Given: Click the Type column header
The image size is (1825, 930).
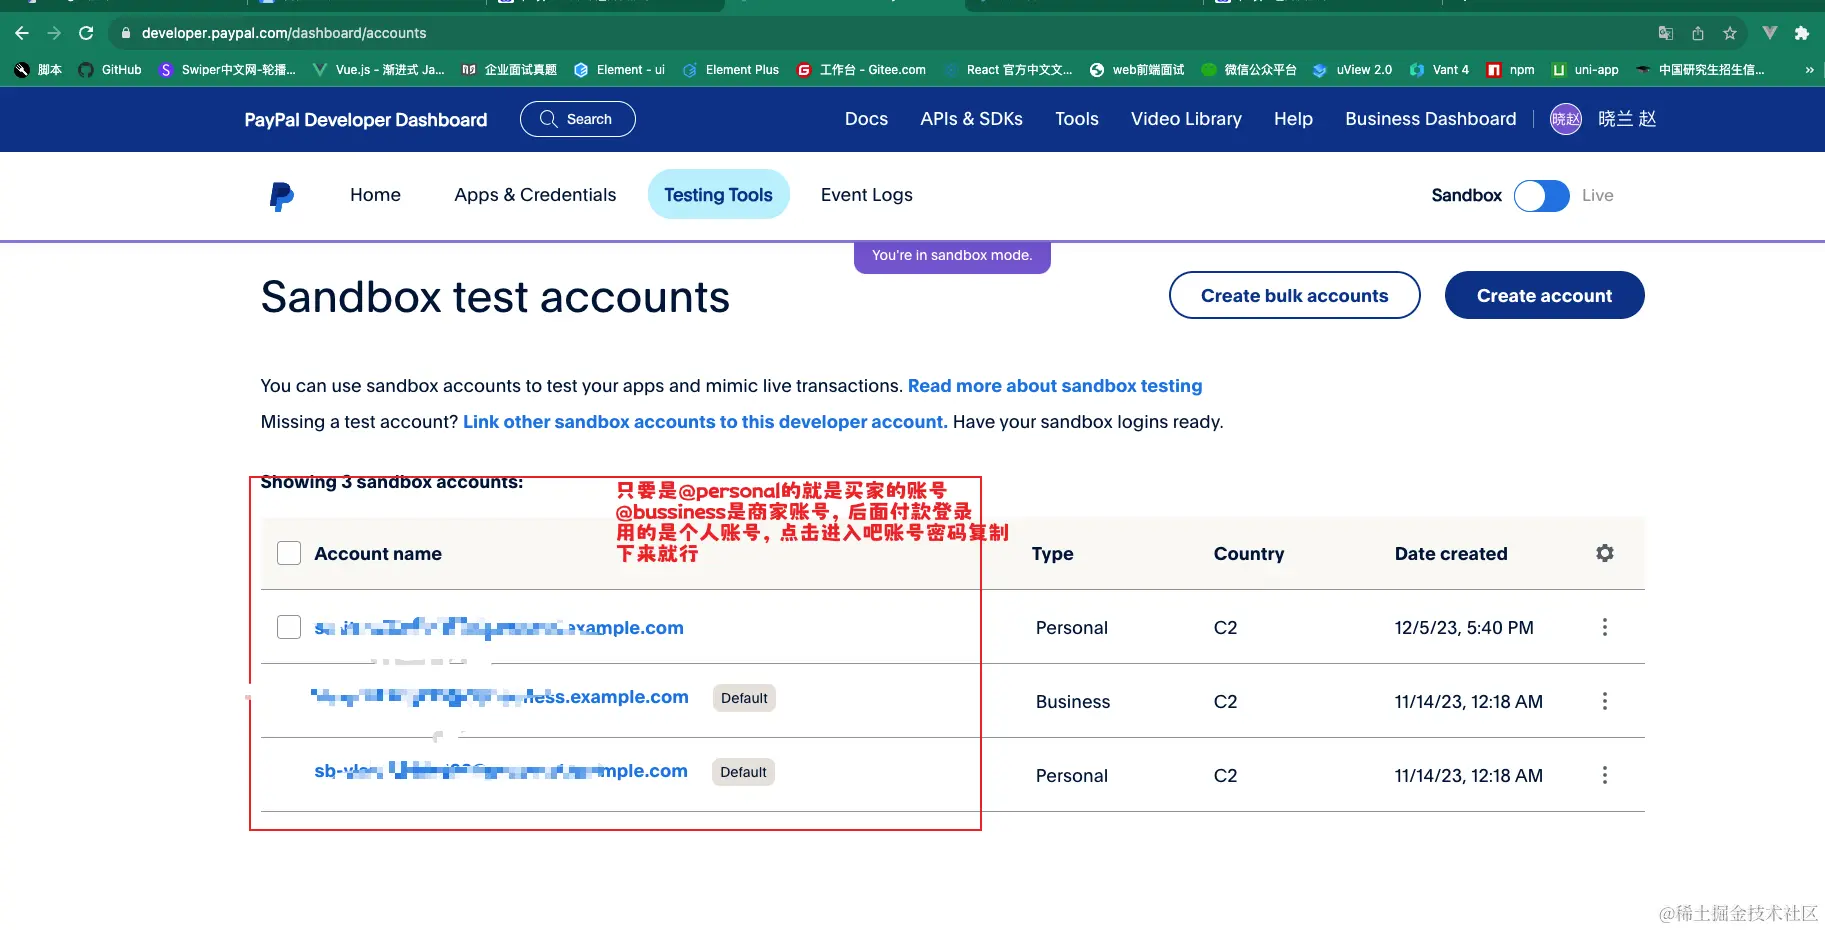Looking at the screenshot, I should (1053, 554).
